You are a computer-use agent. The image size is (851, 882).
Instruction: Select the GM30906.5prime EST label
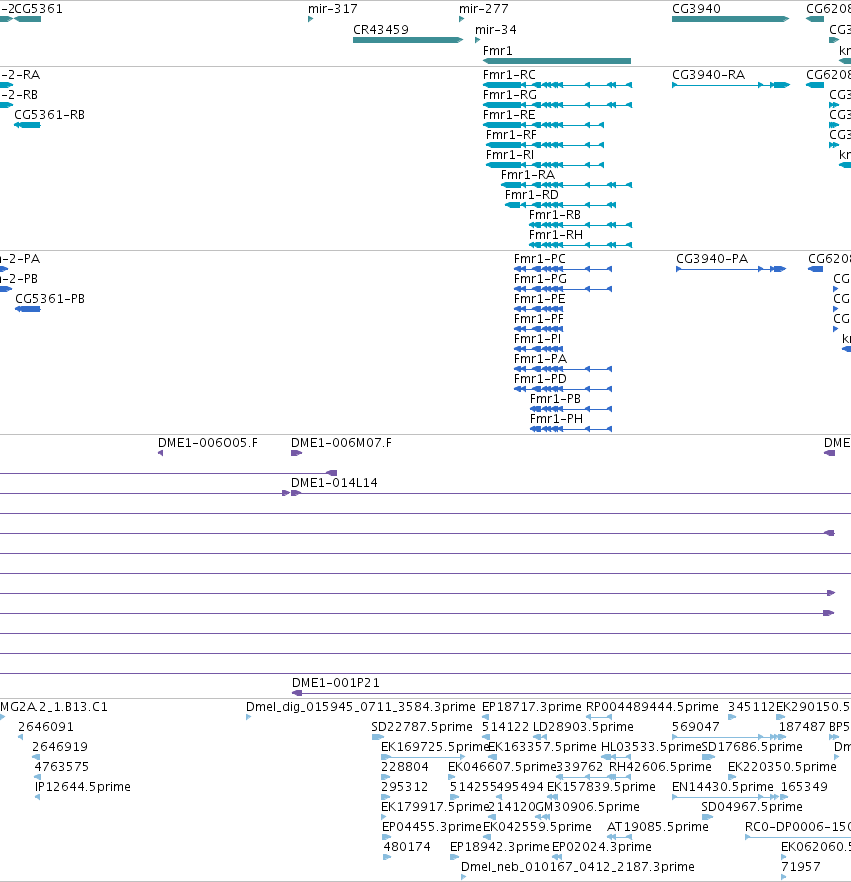click(588, 807)
